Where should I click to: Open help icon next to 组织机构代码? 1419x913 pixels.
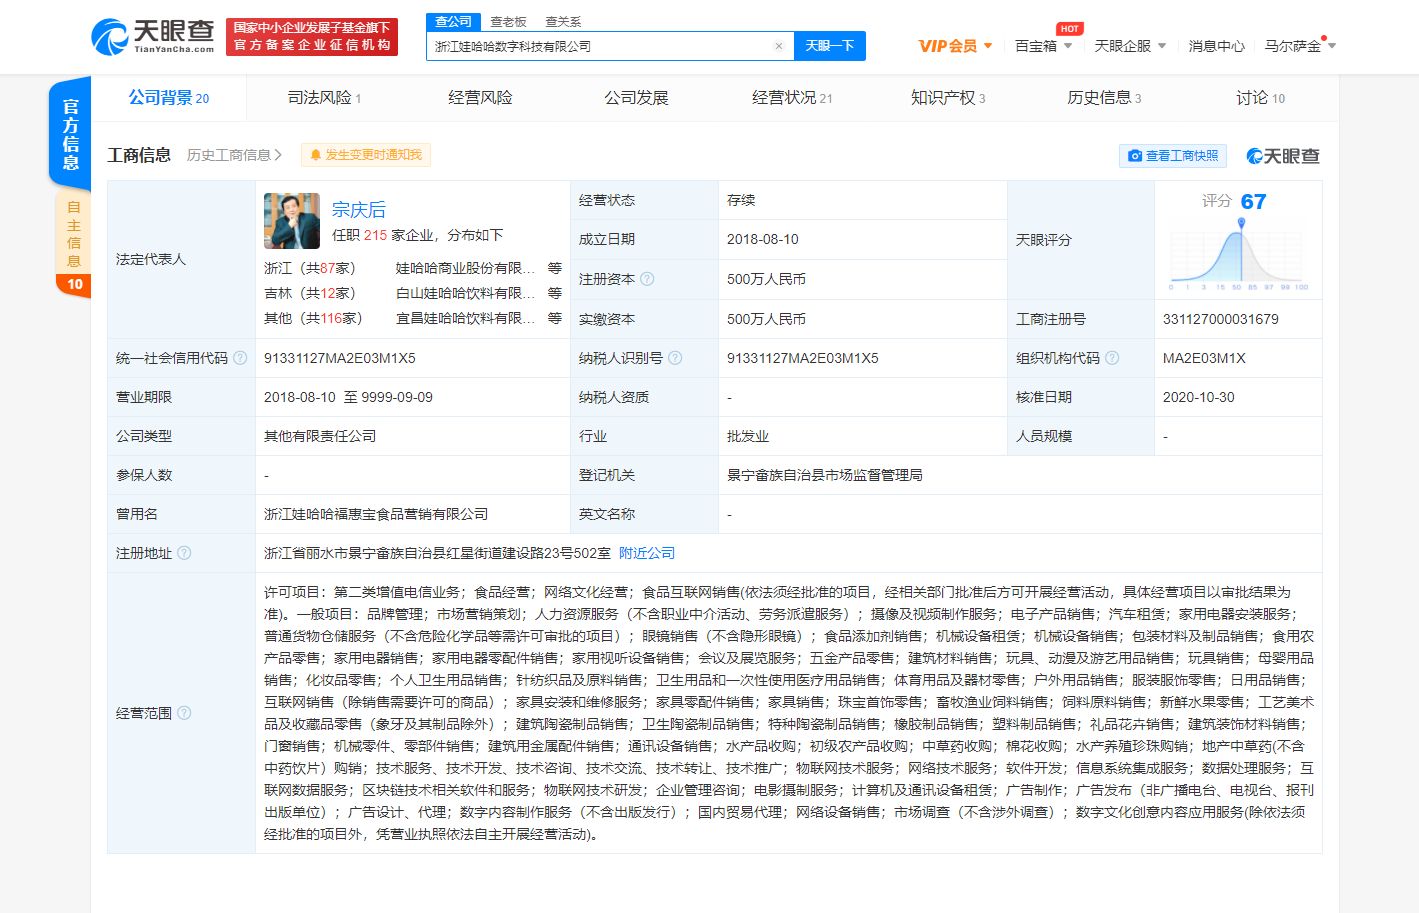point(1112,358)
